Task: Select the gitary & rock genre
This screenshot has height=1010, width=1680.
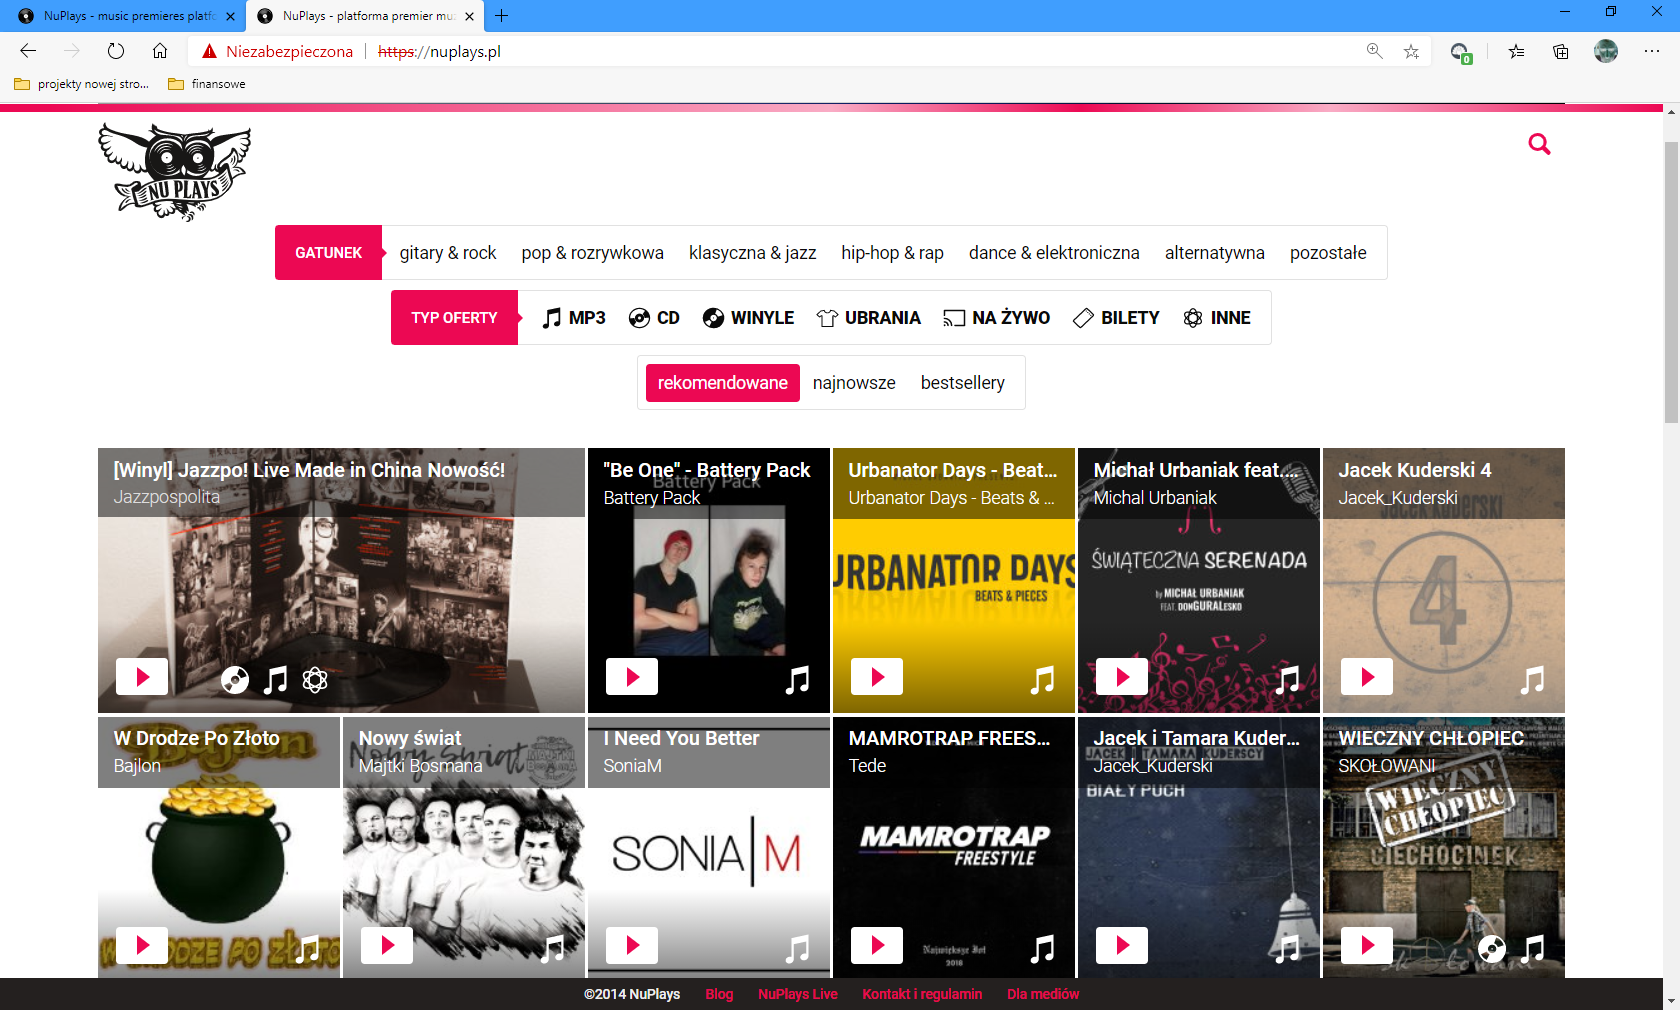Action: point(448,253)
